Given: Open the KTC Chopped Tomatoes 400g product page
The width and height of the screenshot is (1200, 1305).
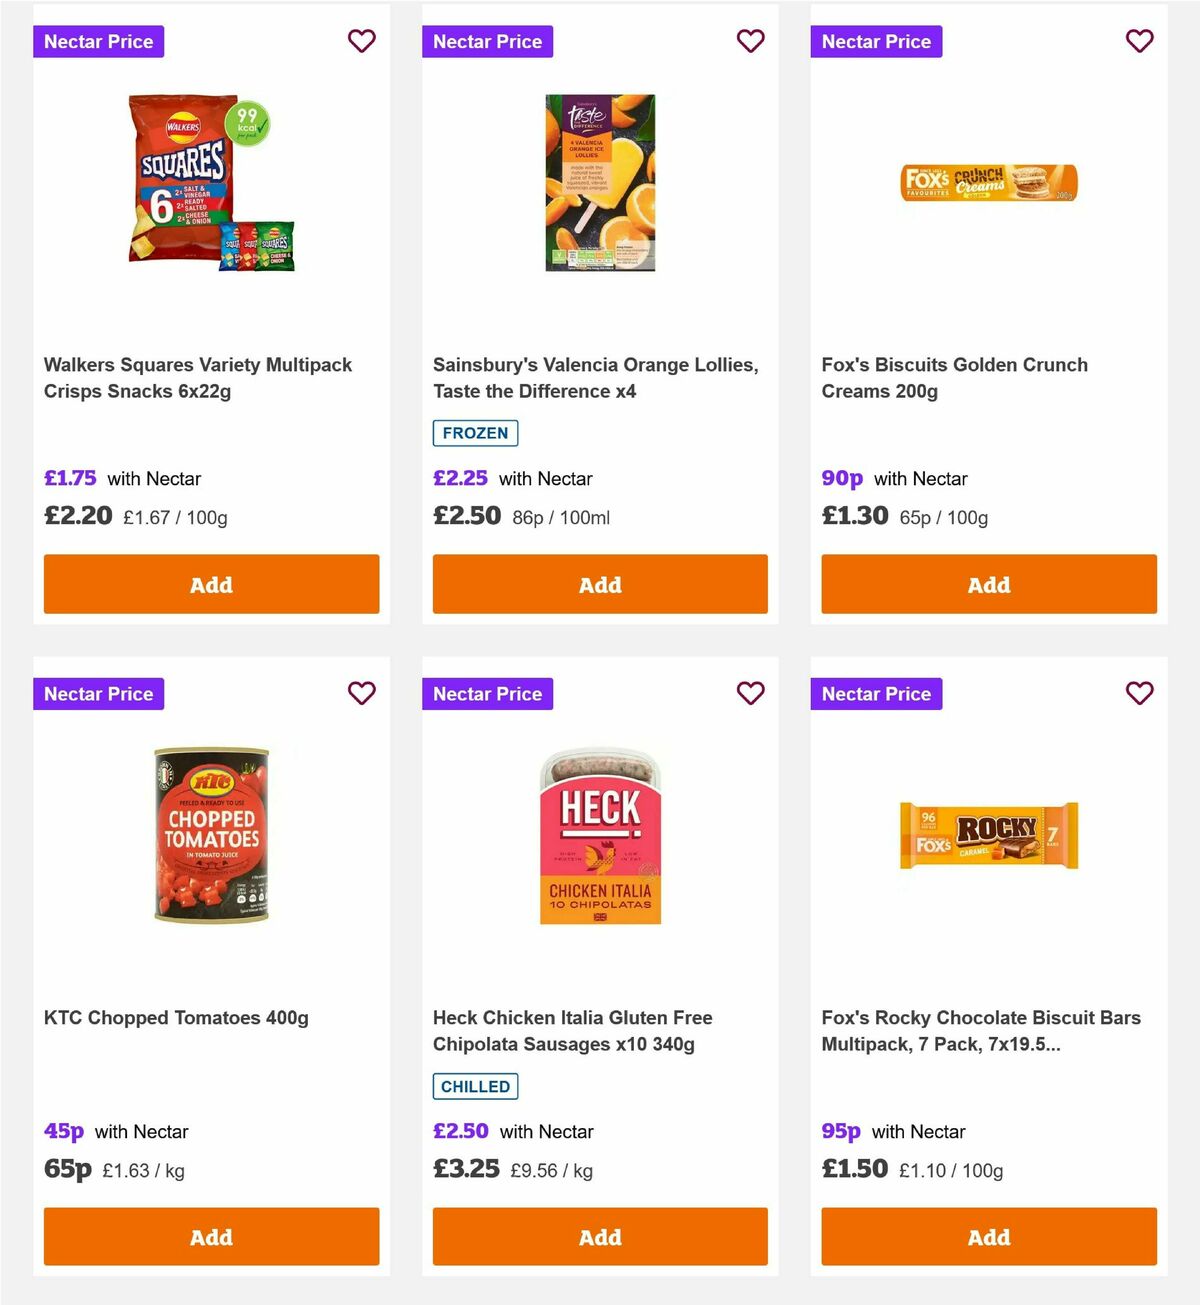Looking at the screenshot, I should (176, 1017).
